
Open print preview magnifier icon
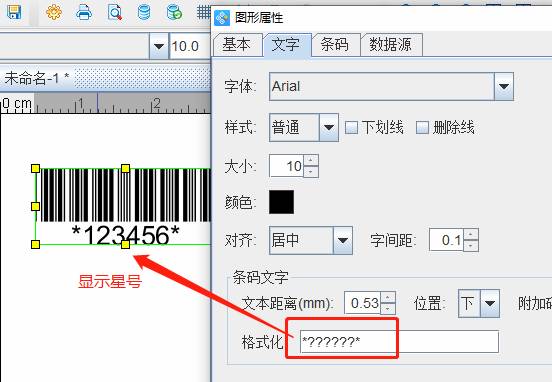115,12
